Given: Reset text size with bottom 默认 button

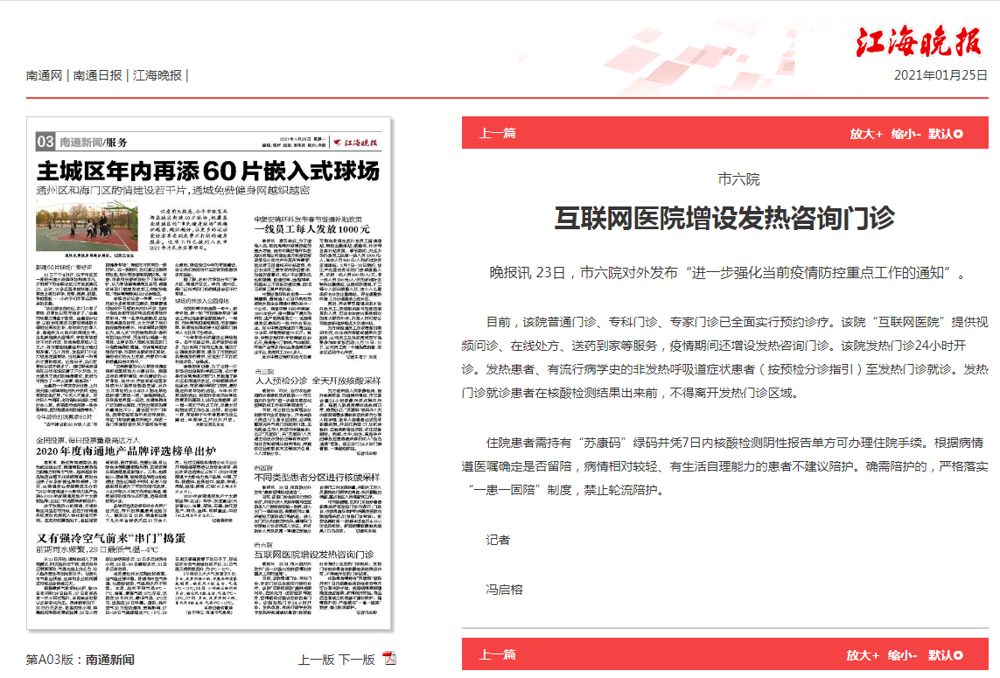Looking at the screenshot, I should point(945,655).
